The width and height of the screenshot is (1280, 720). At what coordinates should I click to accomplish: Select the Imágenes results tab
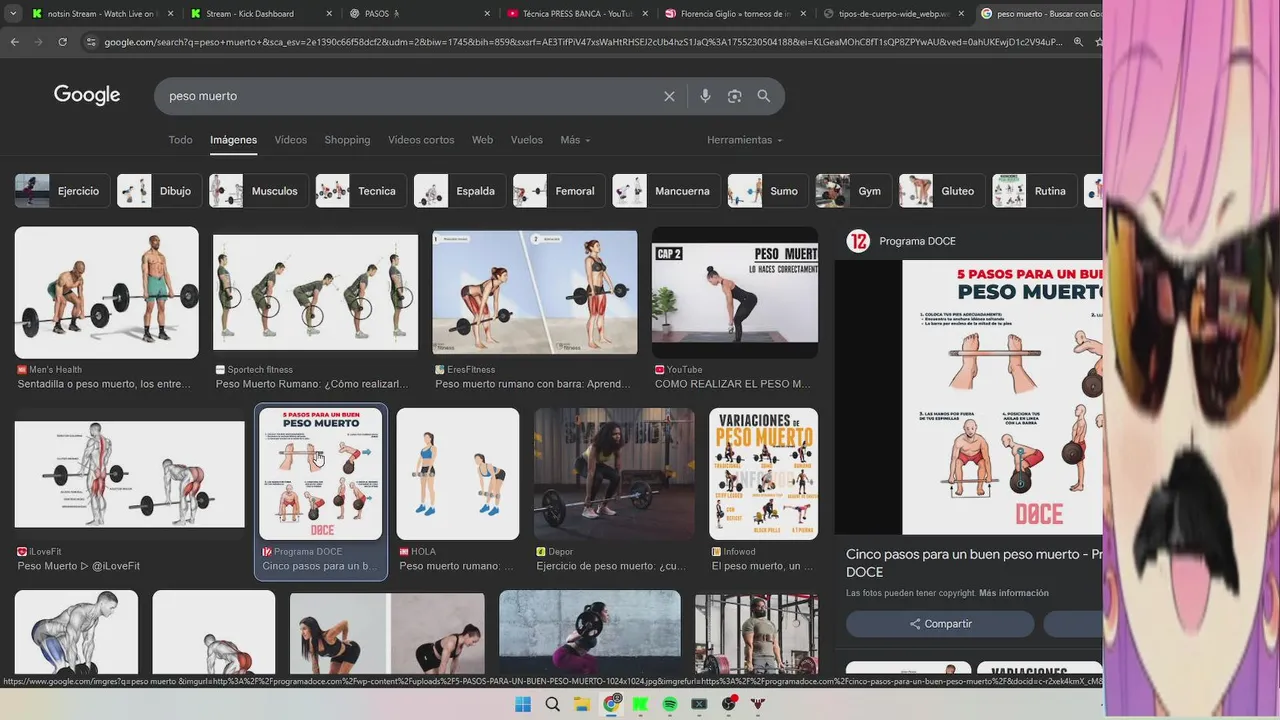[233, 140]
